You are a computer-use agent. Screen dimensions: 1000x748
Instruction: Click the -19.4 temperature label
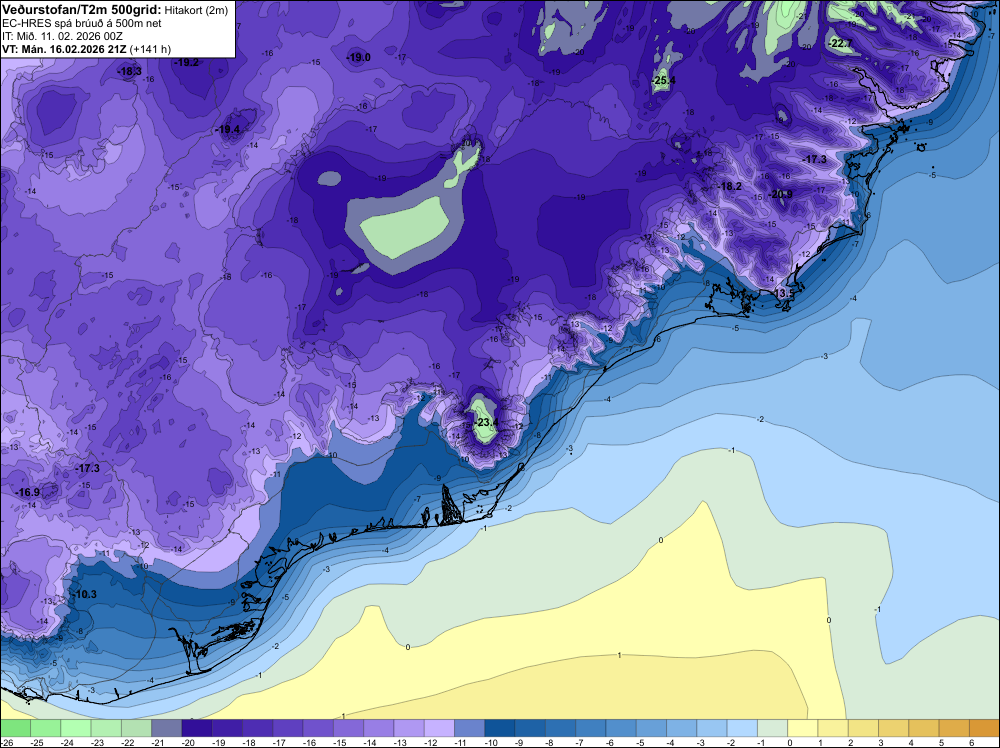click(228, 129)
